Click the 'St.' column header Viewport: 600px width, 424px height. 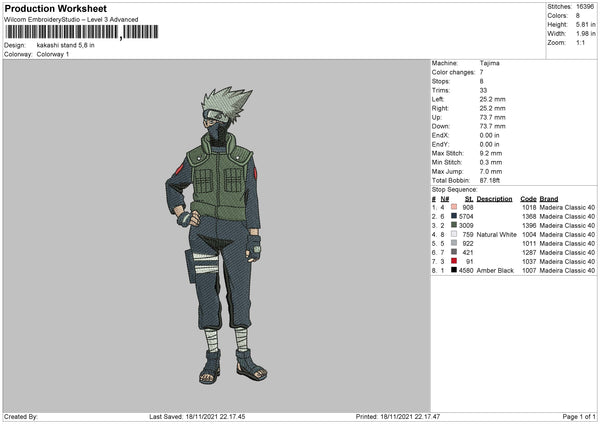coord(469,199)
